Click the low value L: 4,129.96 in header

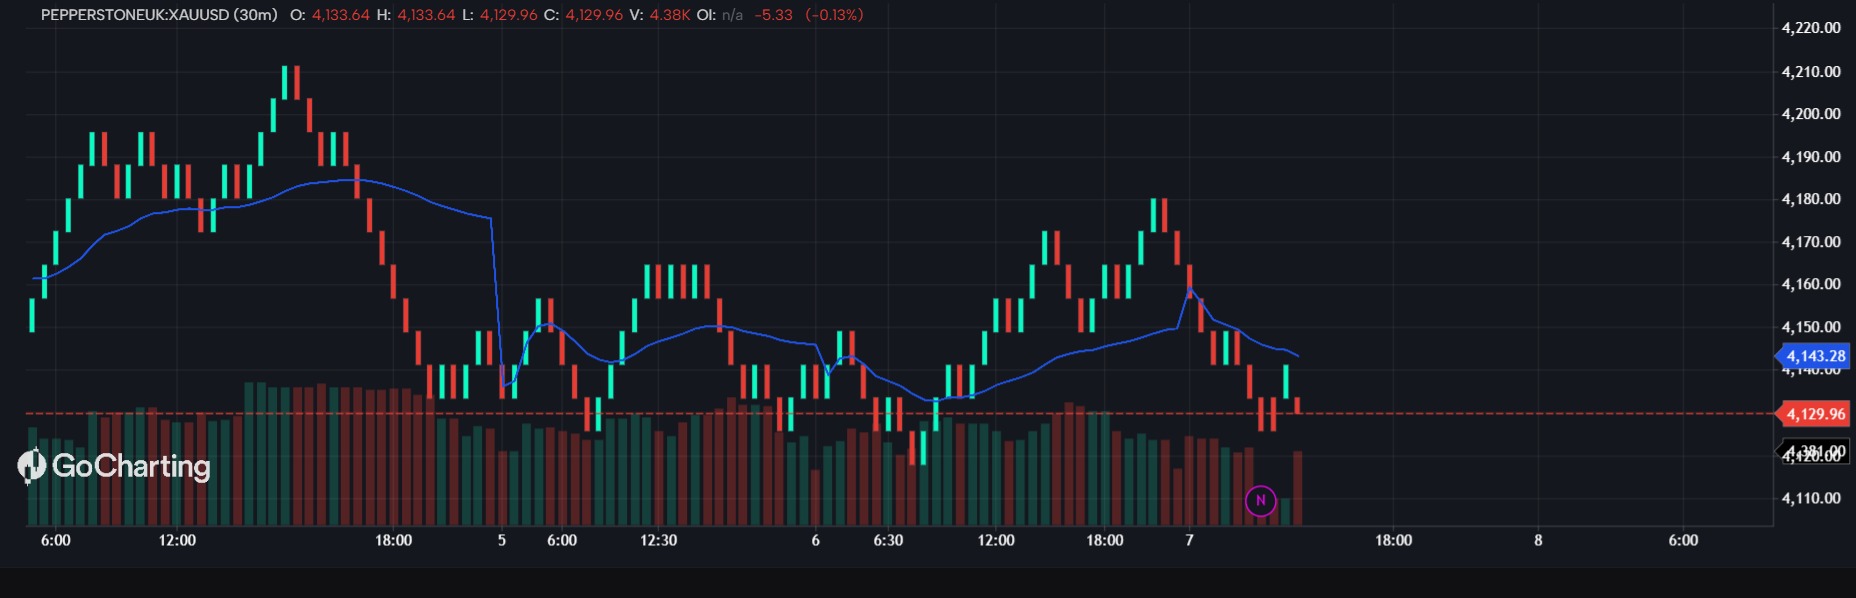(499, 15)
